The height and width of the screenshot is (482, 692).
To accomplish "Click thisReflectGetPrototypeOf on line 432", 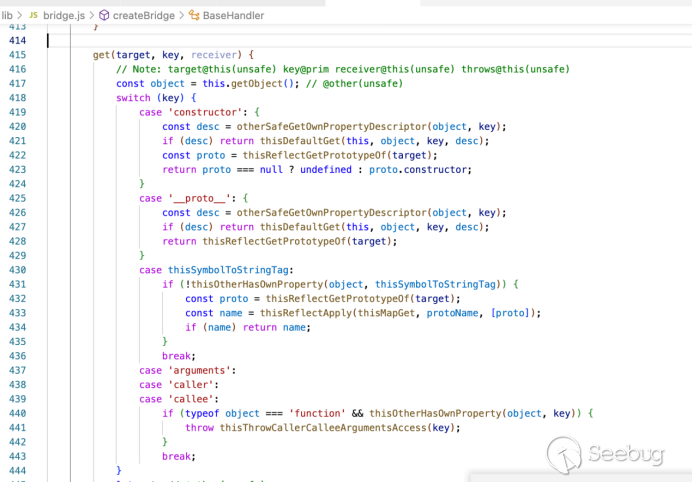I will (x=338, y=299).
